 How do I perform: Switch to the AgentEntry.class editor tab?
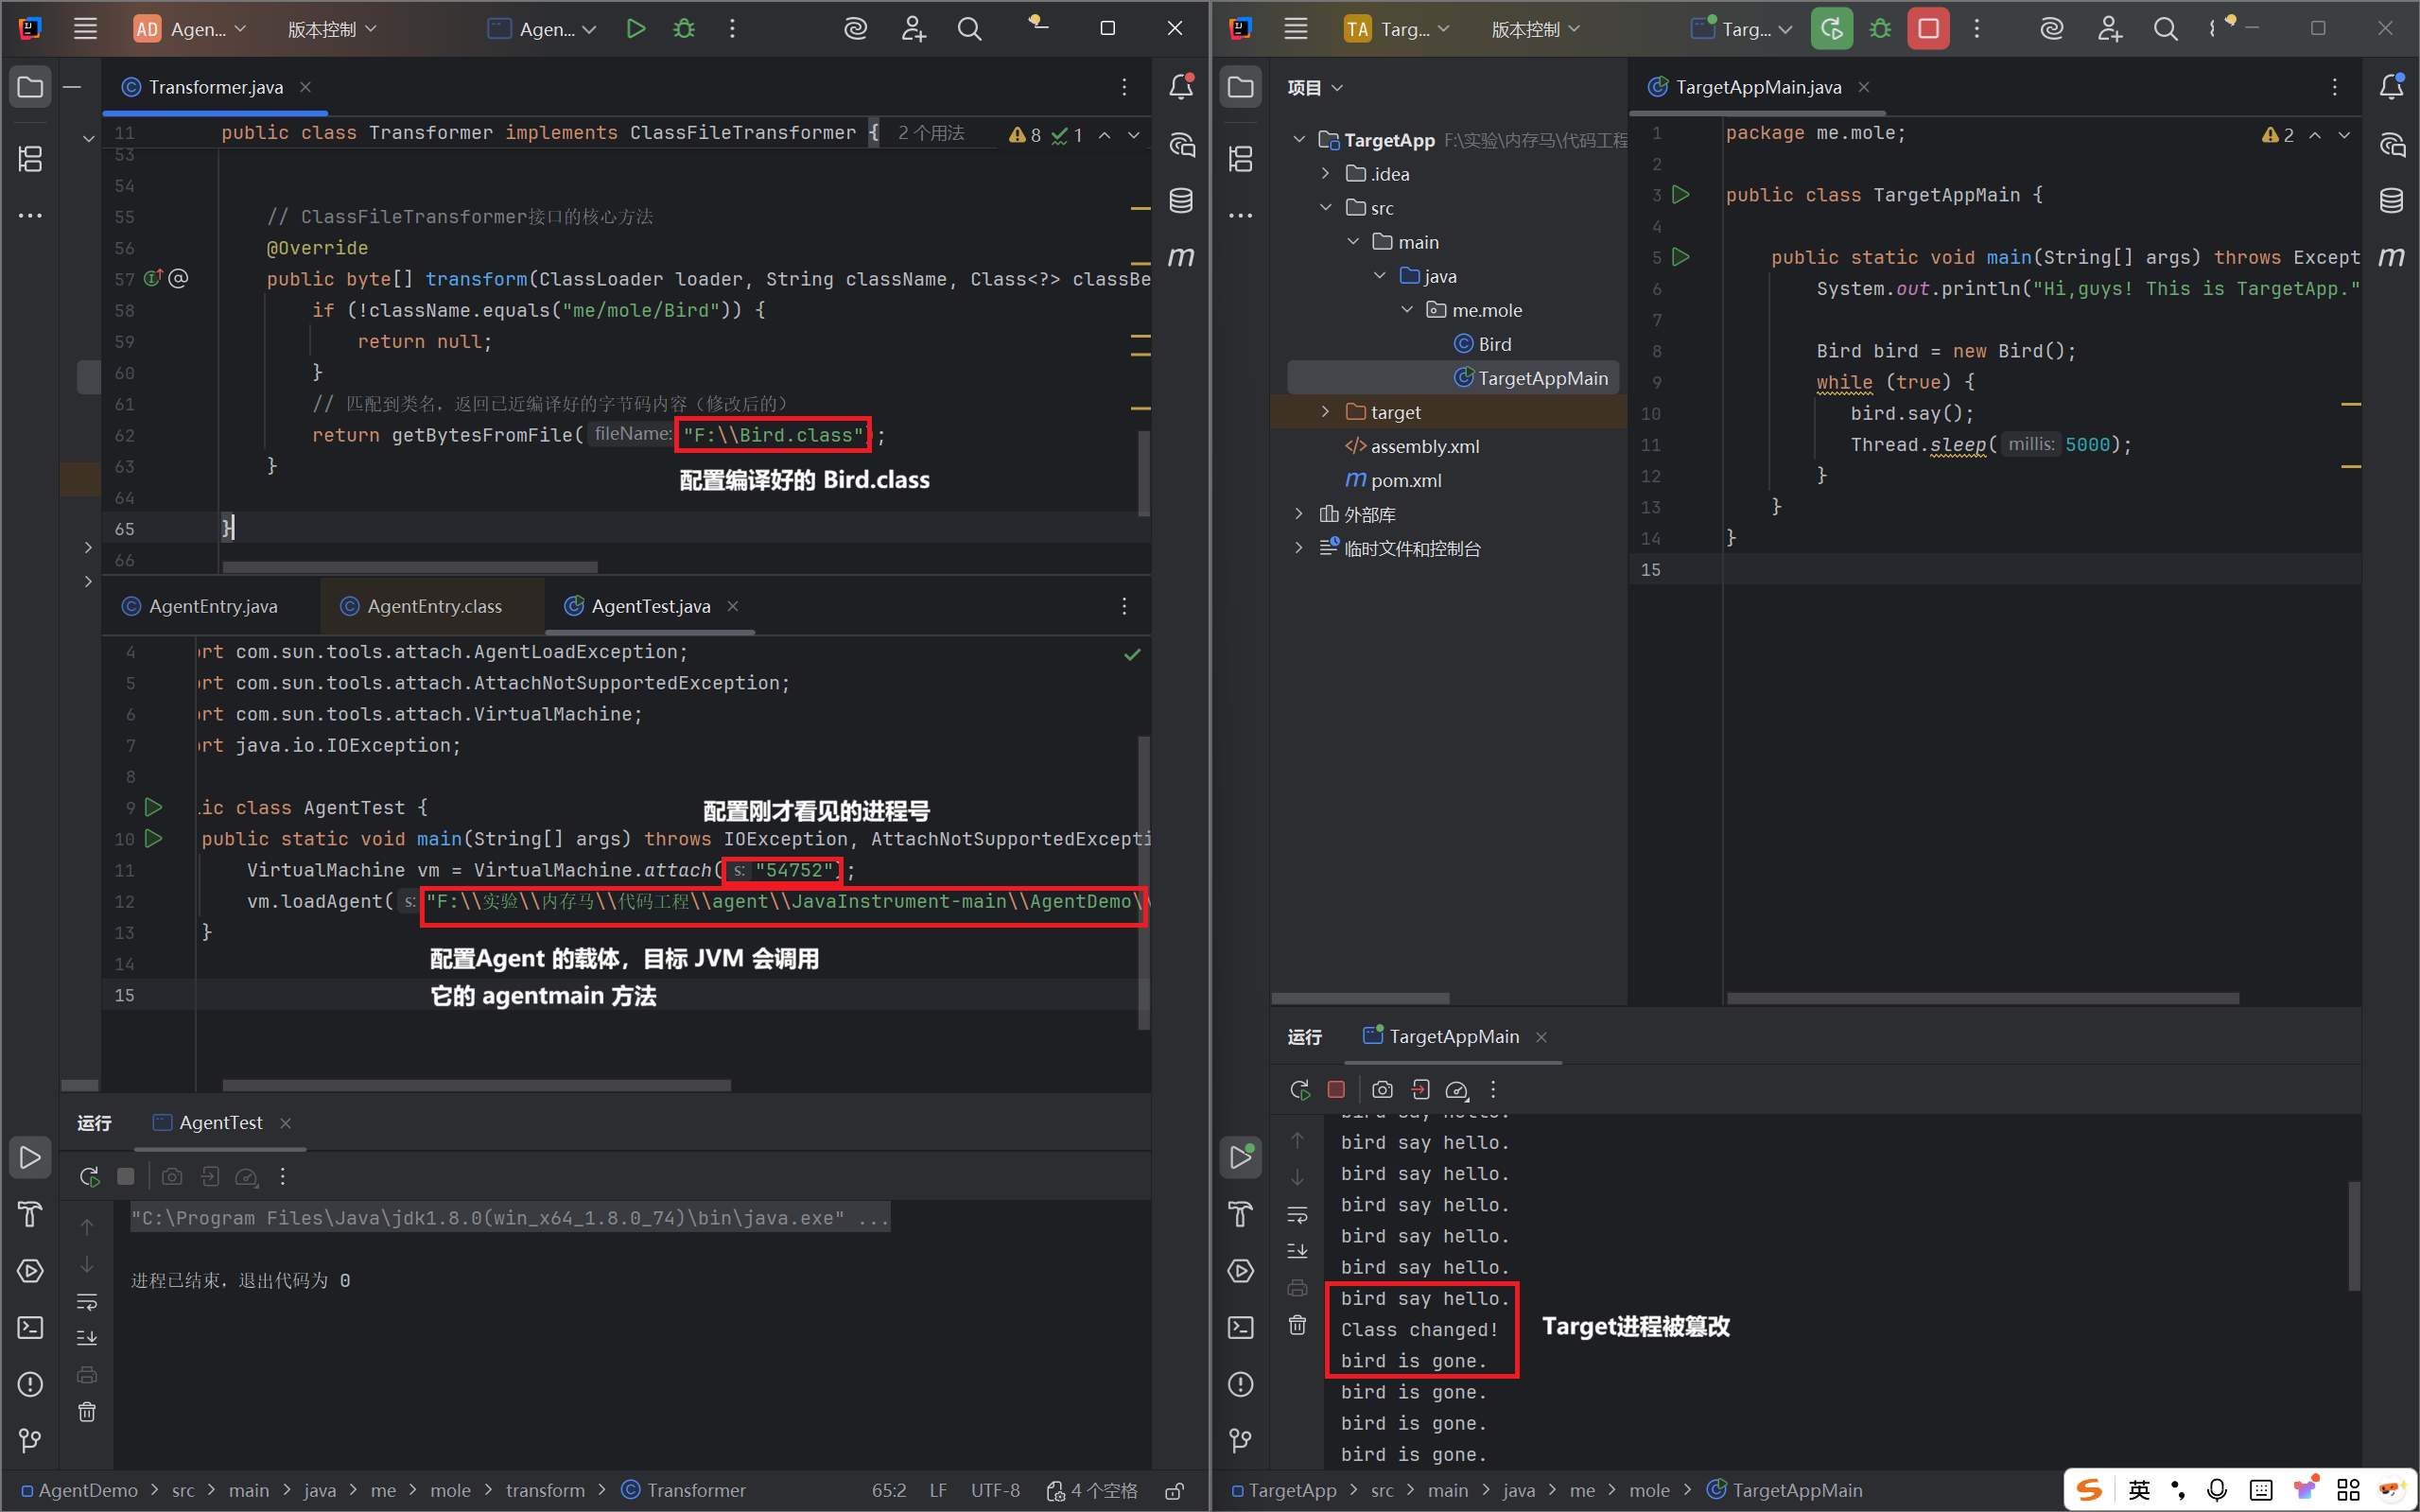click(x=433, y=606)
